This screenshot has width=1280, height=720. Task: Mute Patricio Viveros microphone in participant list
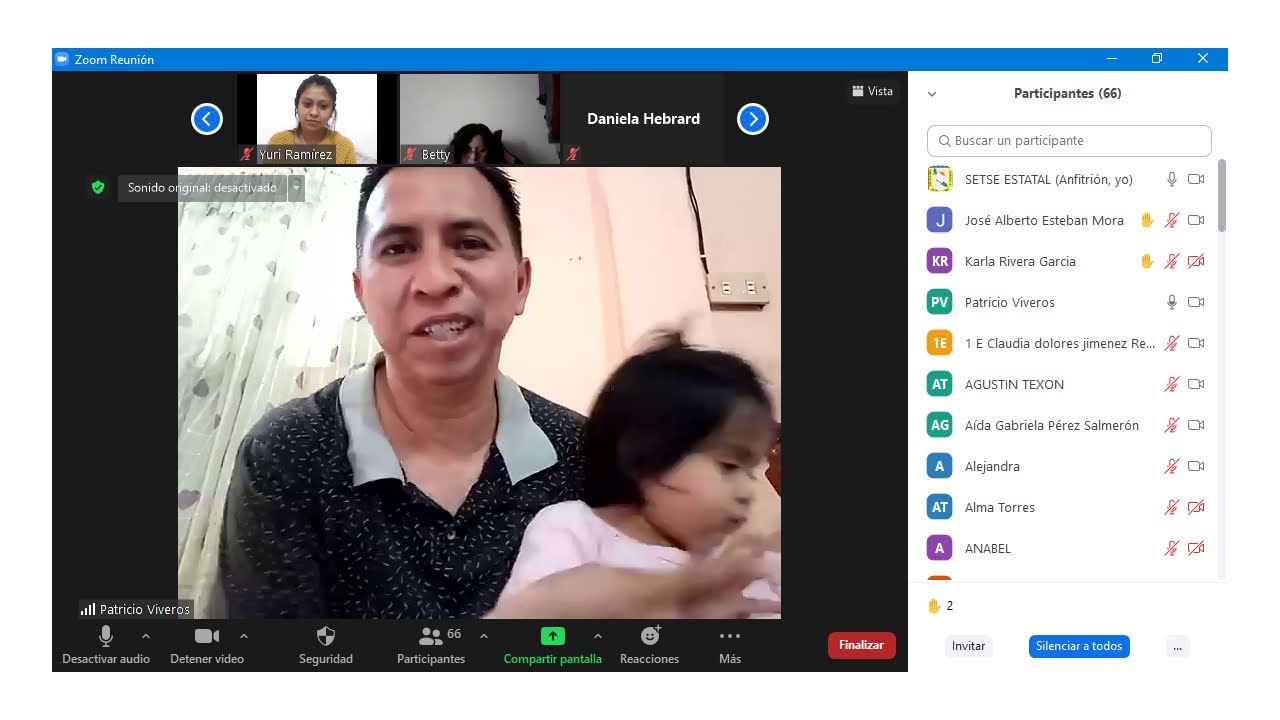coord(1172,302)
